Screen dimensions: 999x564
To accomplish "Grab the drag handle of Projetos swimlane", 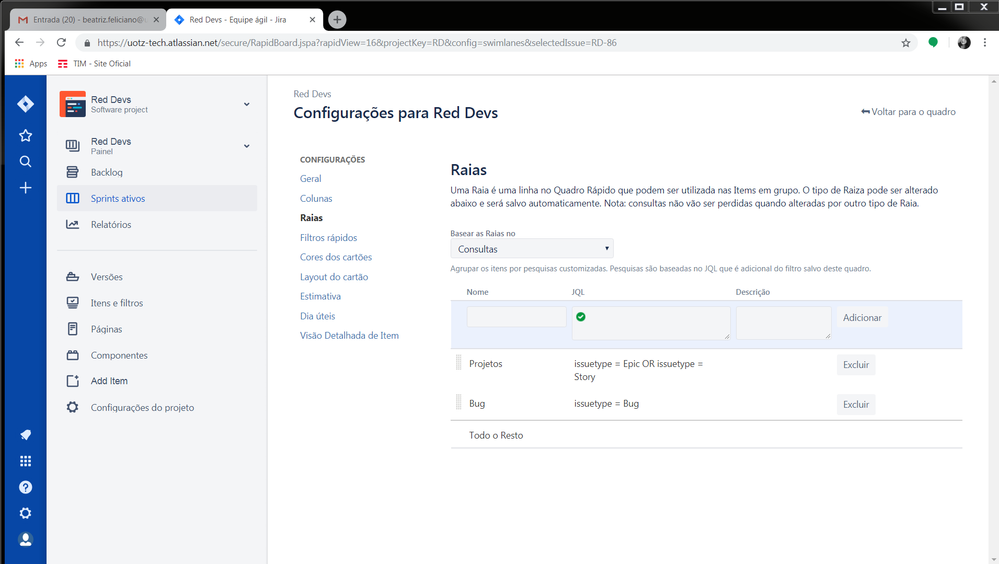I will coord(458,363).
